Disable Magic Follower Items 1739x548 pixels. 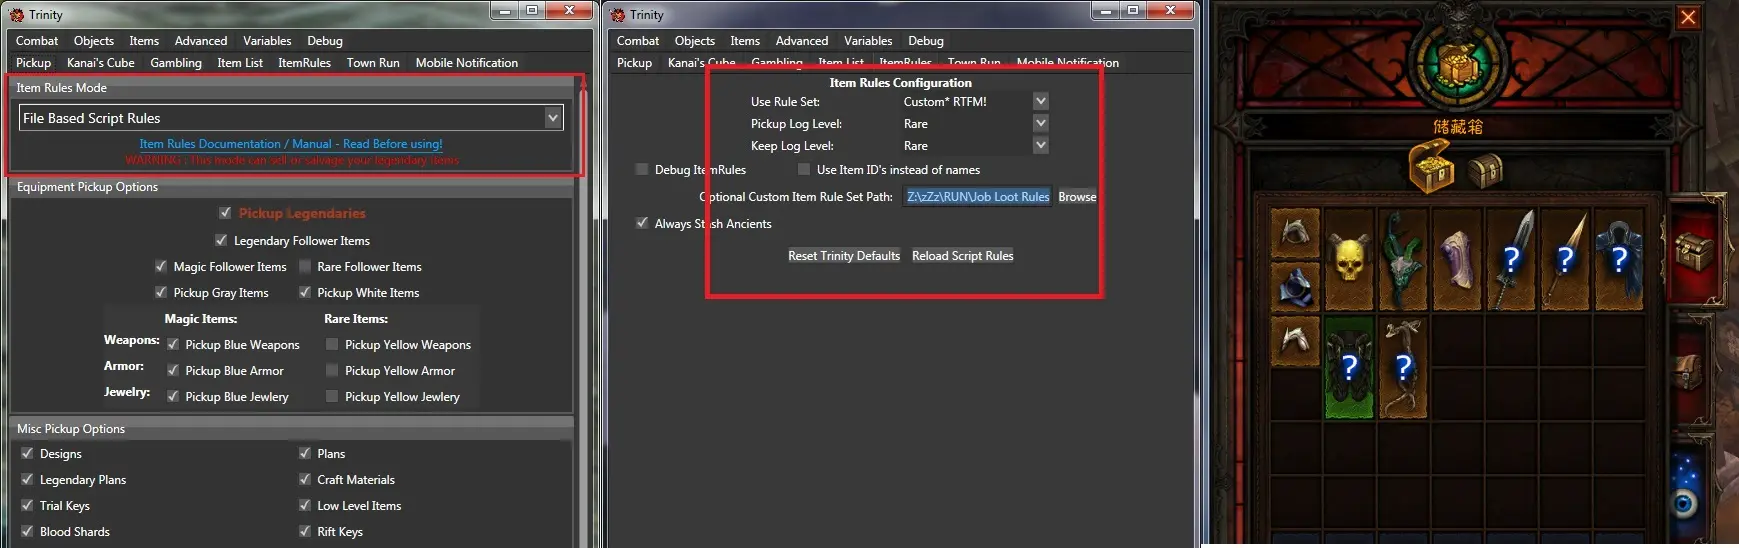(x=161, y=266)
